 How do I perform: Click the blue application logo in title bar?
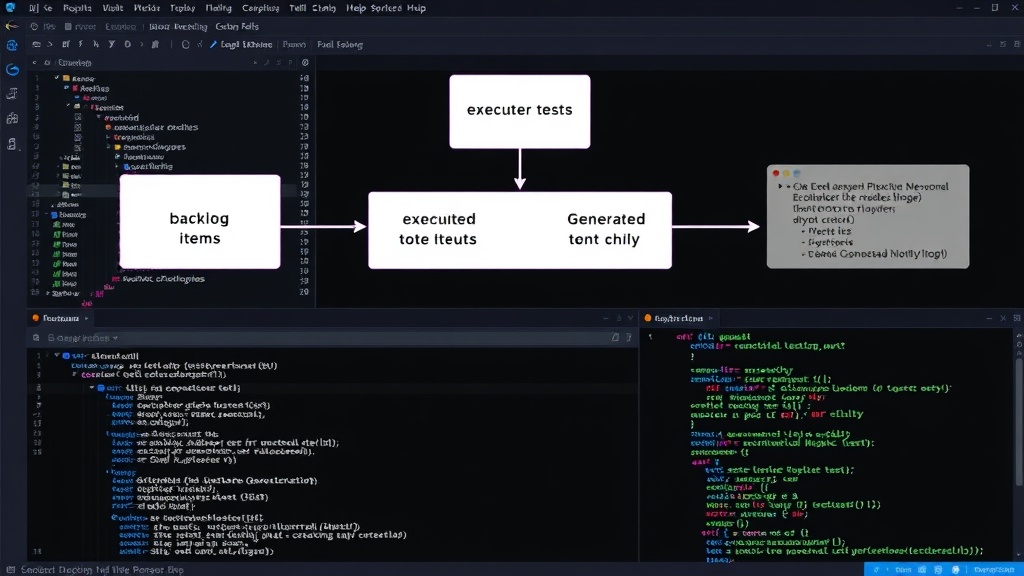[10, 7]
